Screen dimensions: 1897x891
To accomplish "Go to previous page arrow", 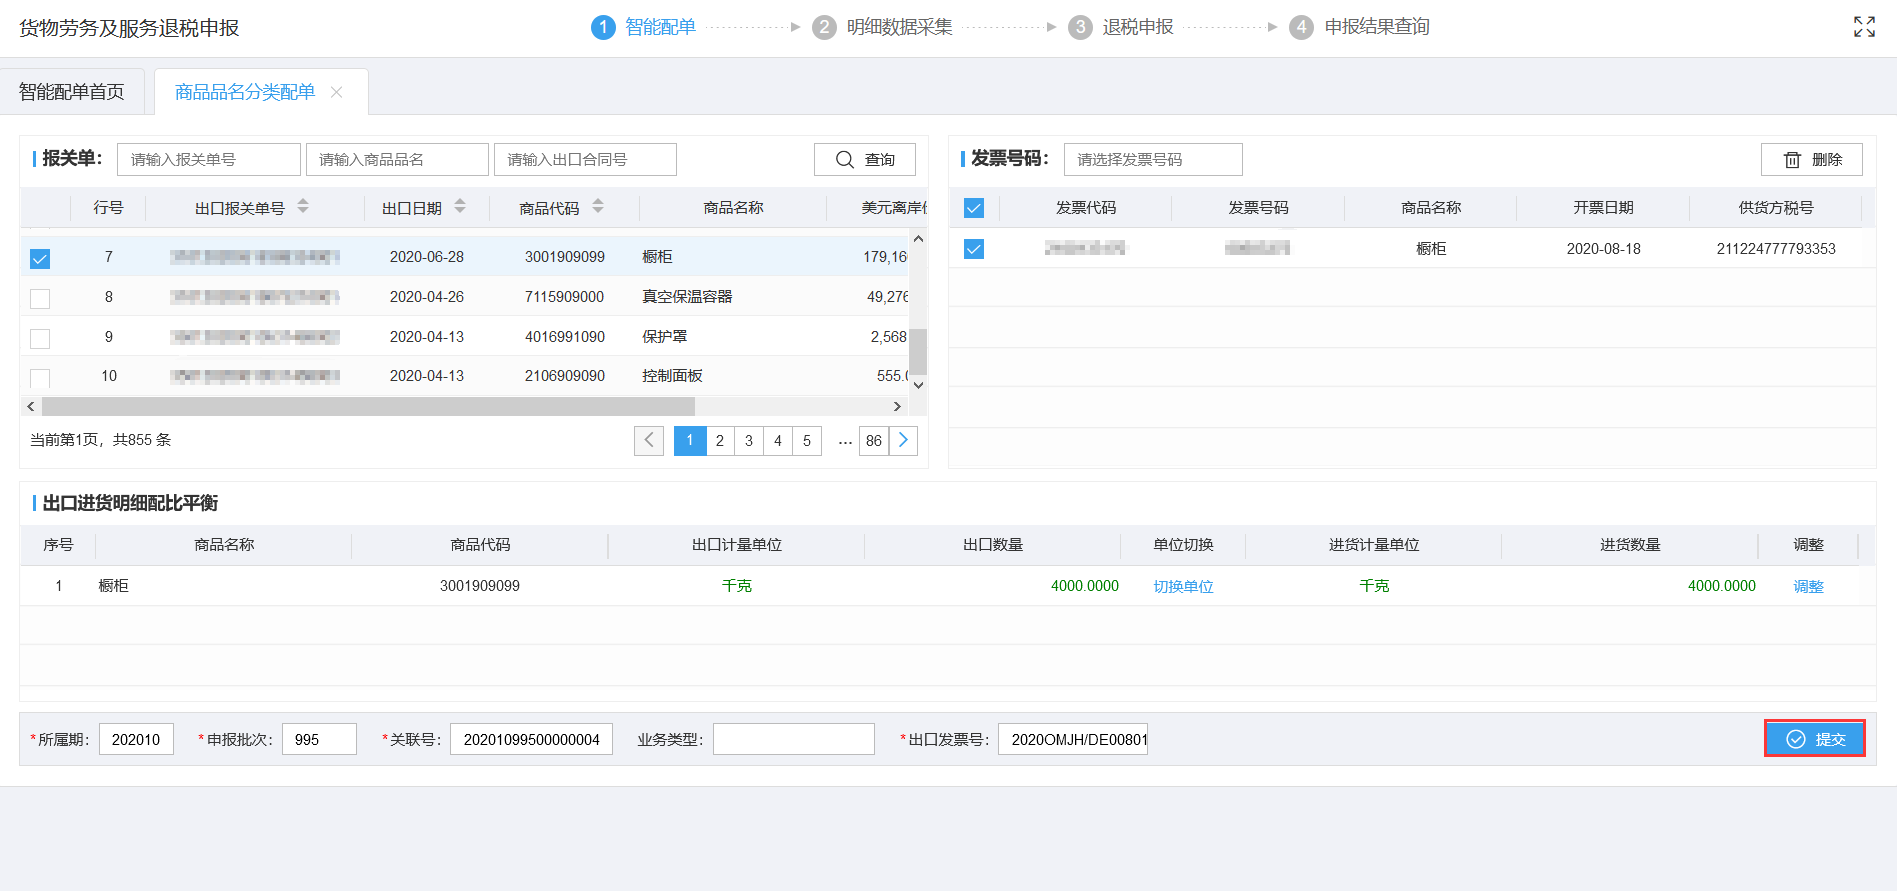I will pyautogui.click(x=649, y=440).
